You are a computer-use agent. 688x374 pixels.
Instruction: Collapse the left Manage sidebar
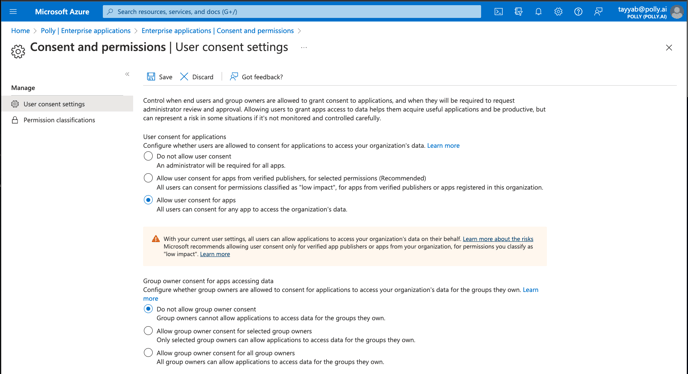click(127, 74)
